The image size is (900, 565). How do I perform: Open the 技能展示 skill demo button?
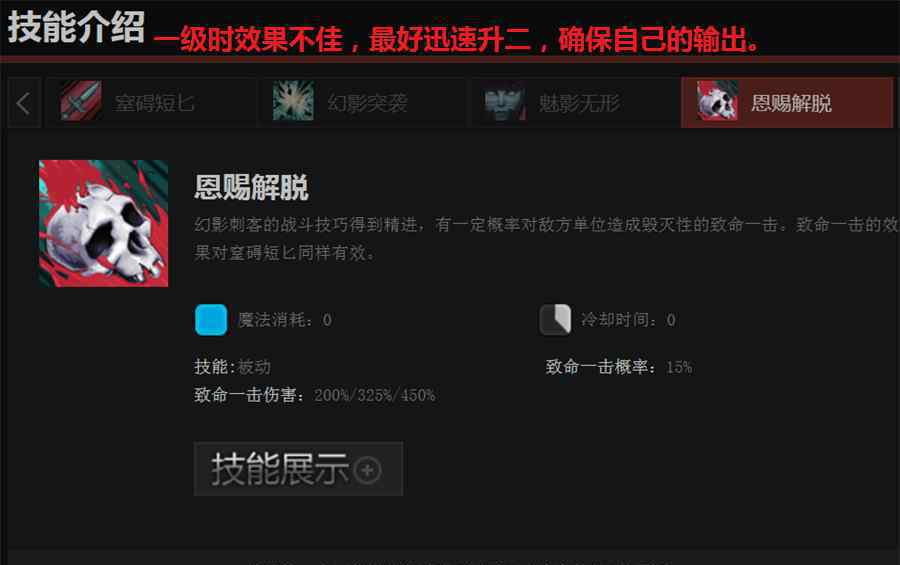[x=298, y=469]
